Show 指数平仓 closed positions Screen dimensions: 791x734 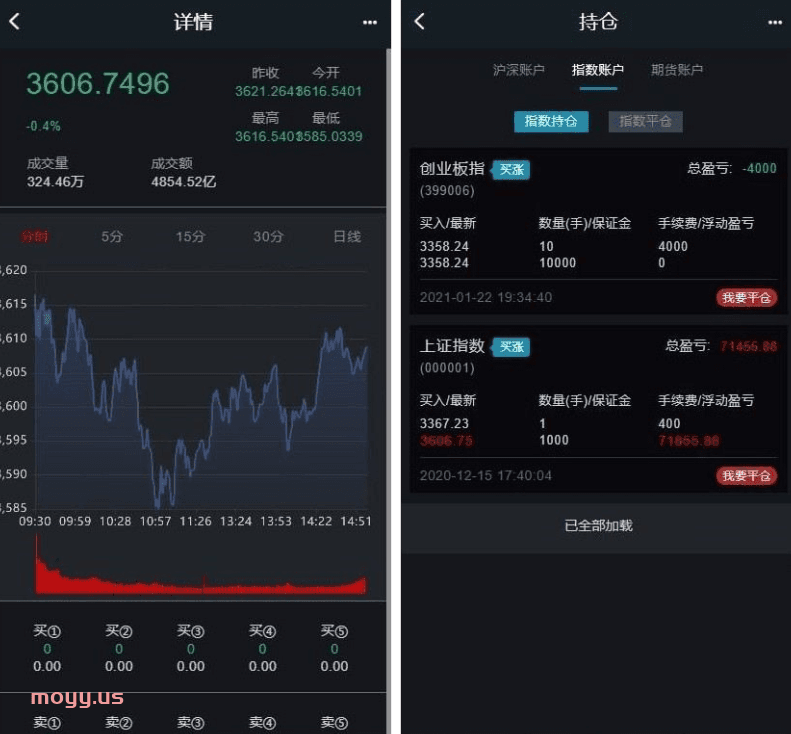(x=645, y=122)
